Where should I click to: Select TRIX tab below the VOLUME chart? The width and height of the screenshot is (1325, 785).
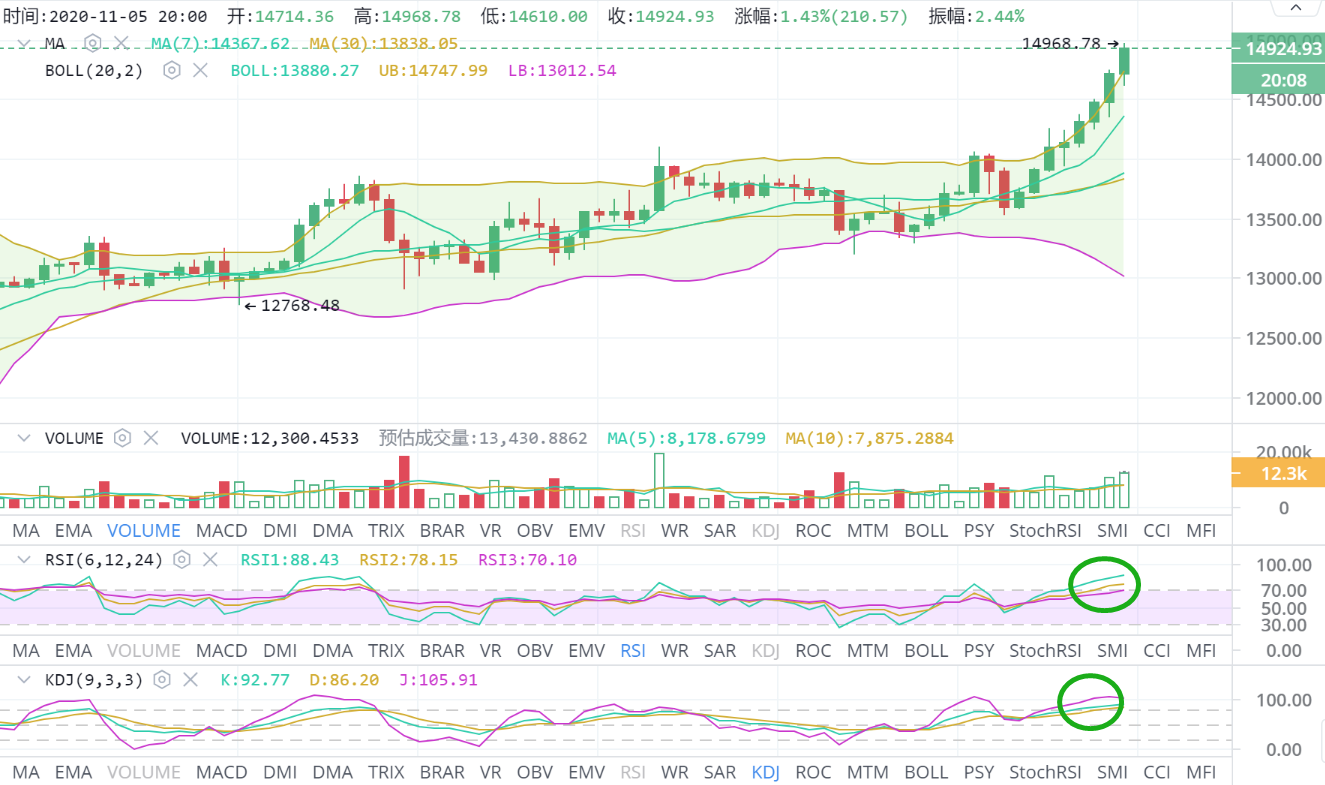point(386,531)
